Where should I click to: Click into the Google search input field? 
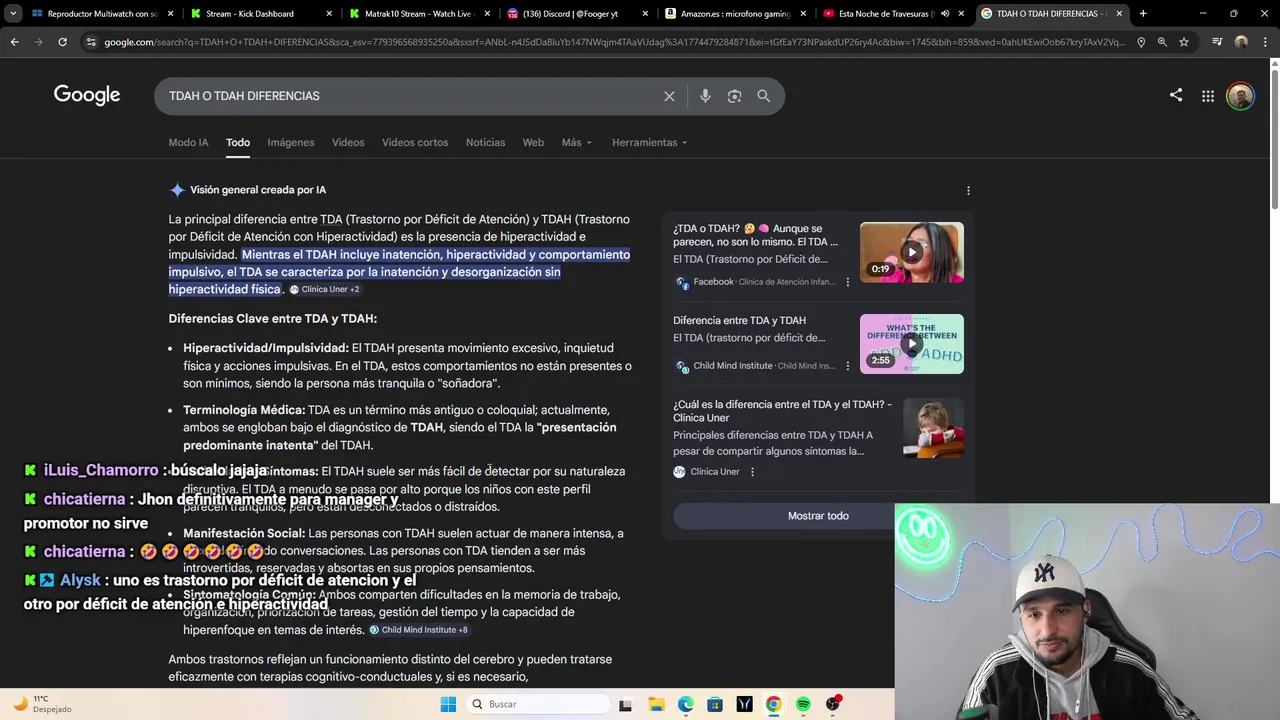tap(410, 96)
